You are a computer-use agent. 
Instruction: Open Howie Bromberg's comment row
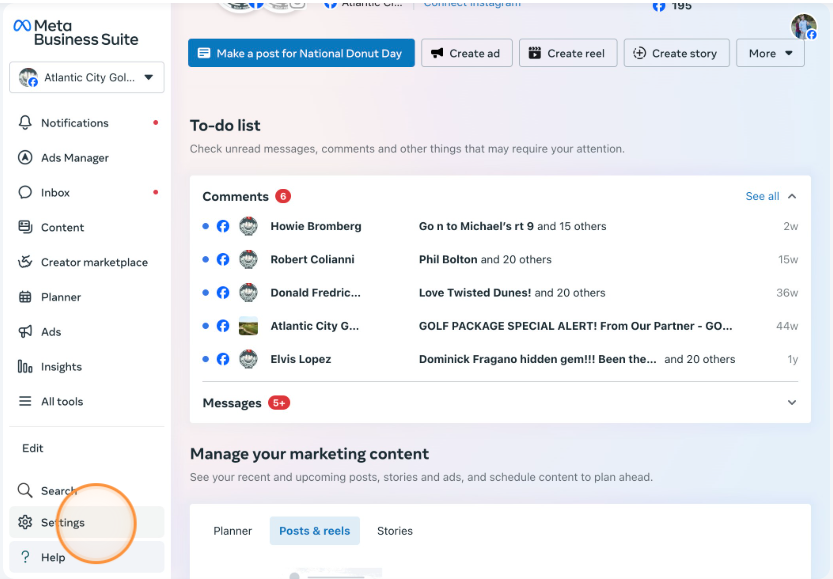(x=500, y=226)
